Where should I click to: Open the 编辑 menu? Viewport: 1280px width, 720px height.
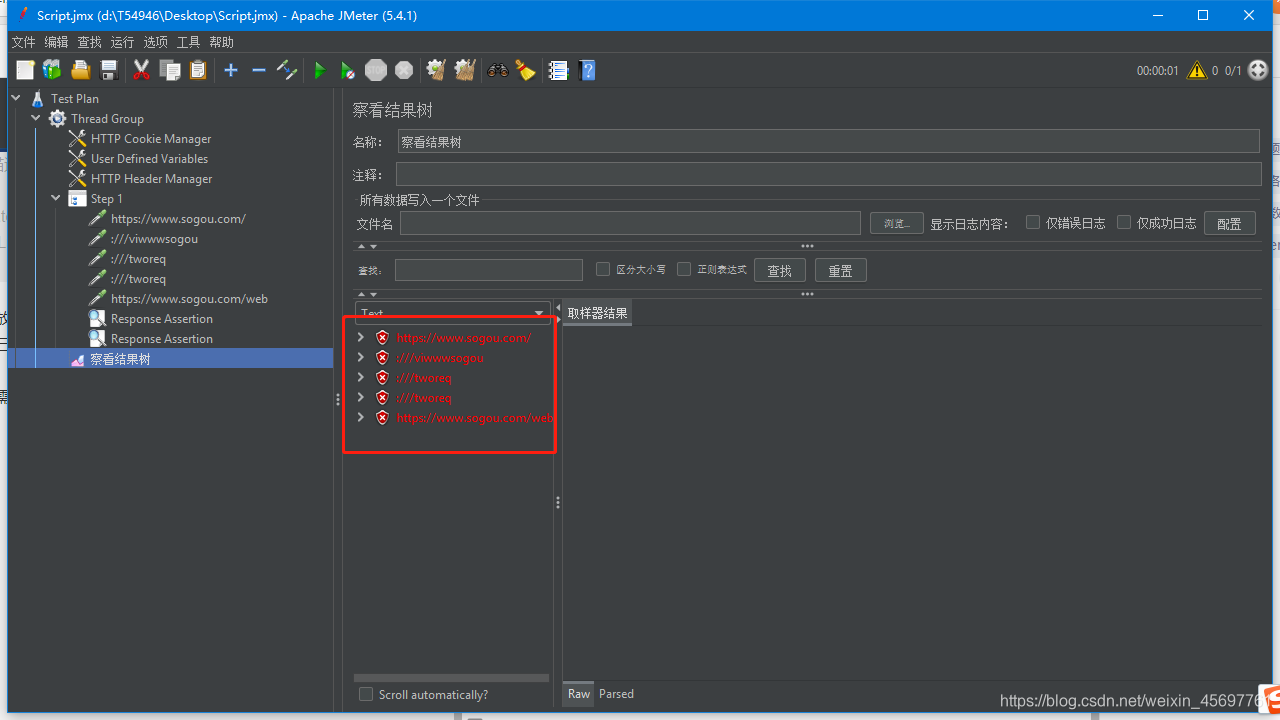click(56, 42)
